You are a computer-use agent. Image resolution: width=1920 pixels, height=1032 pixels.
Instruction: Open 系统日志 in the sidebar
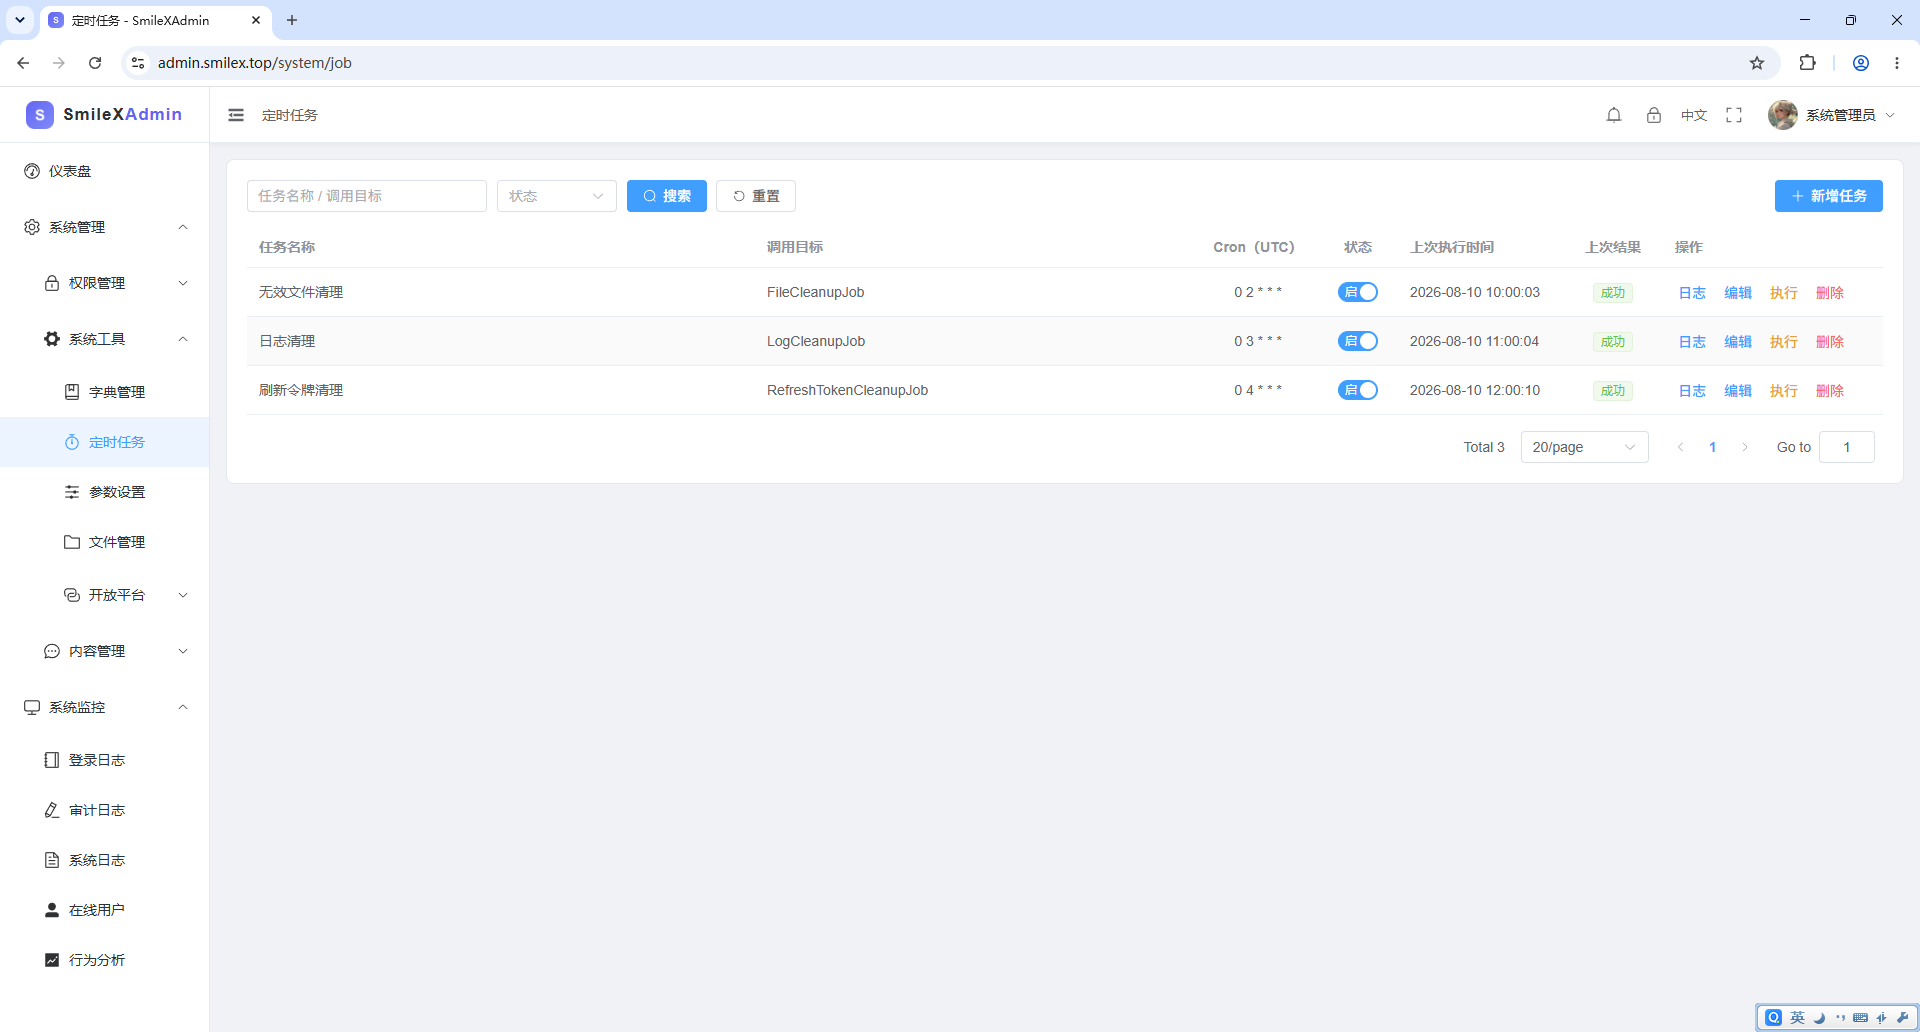pos(105,860)
